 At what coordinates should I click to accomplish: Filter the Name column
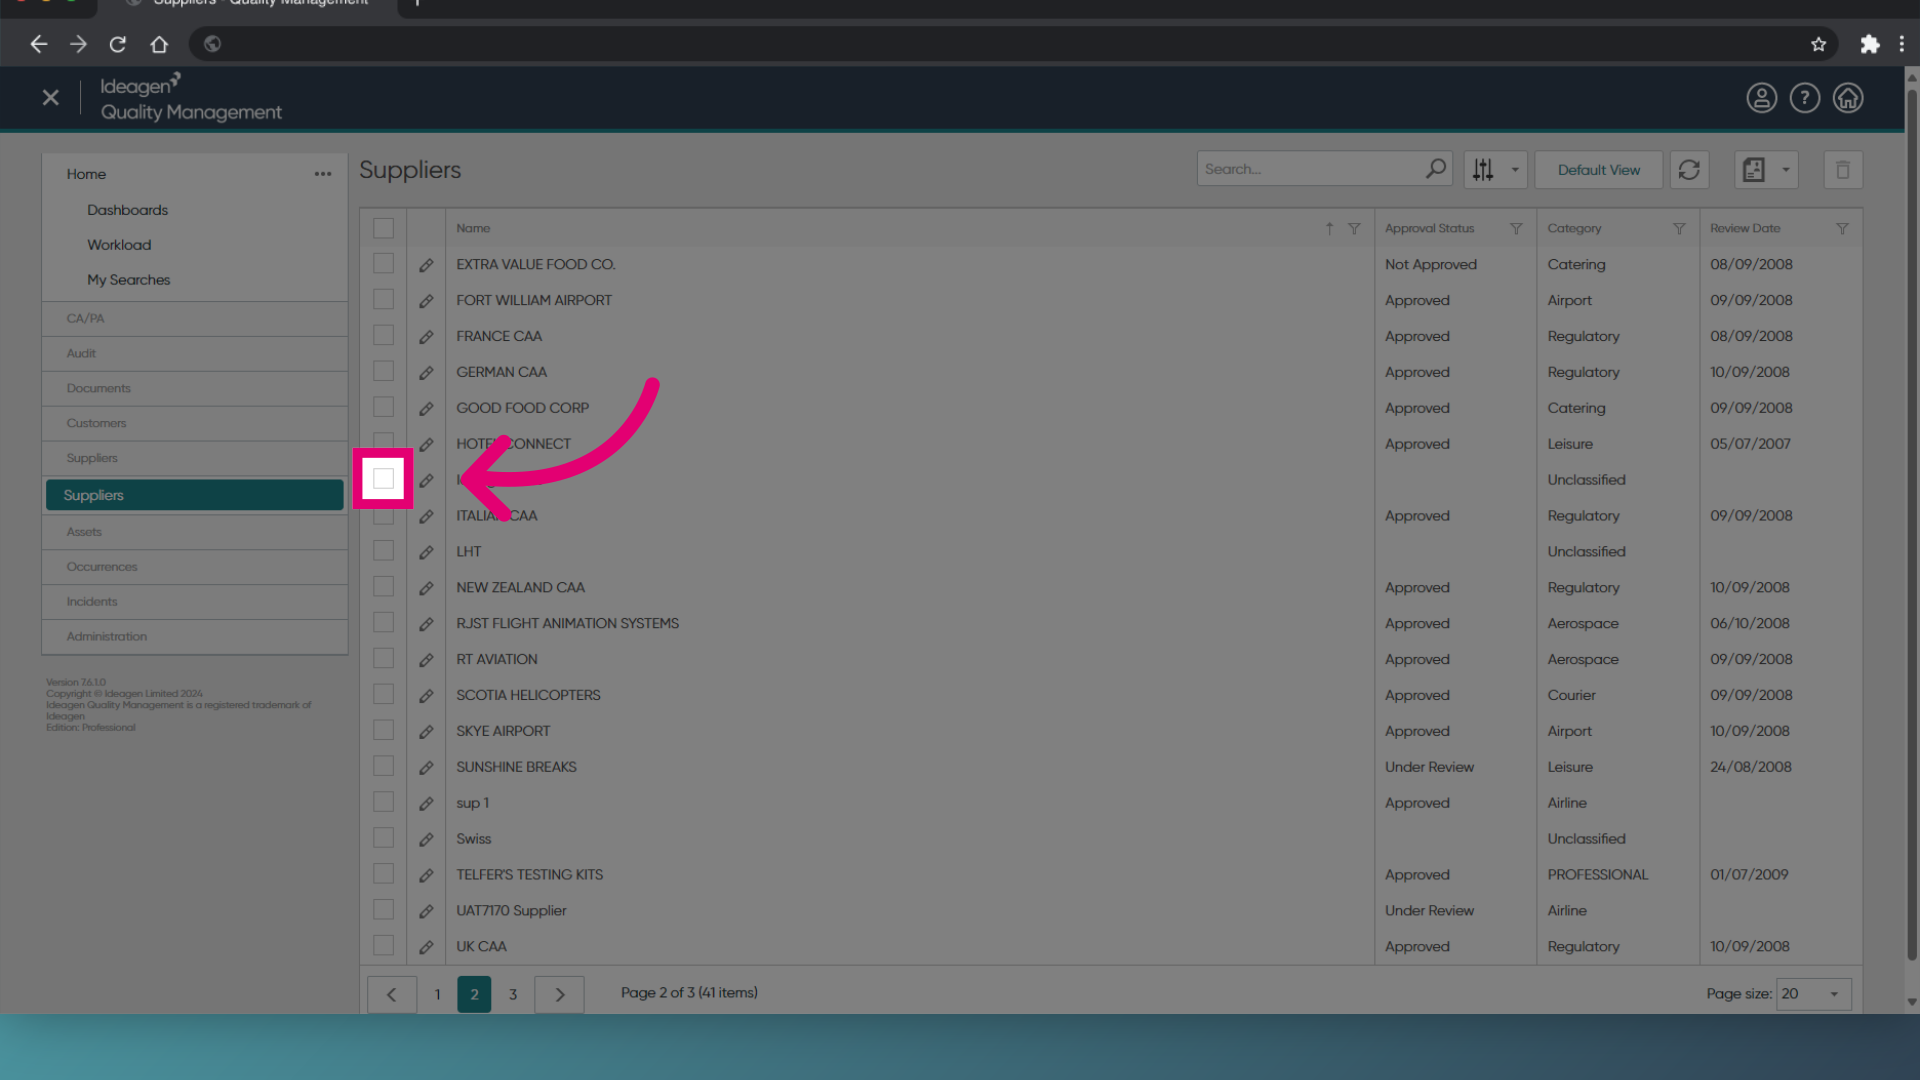1354,229
